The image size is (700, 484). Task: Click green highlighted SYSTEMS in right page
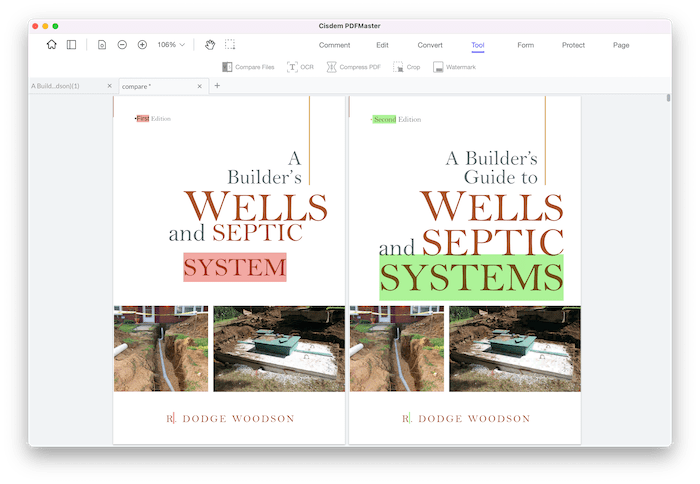click(x=471, y=277)
